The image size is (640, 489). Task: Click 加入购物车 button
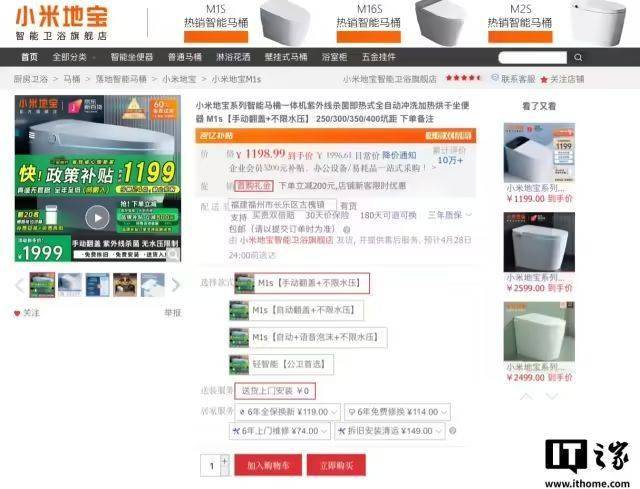268,465
